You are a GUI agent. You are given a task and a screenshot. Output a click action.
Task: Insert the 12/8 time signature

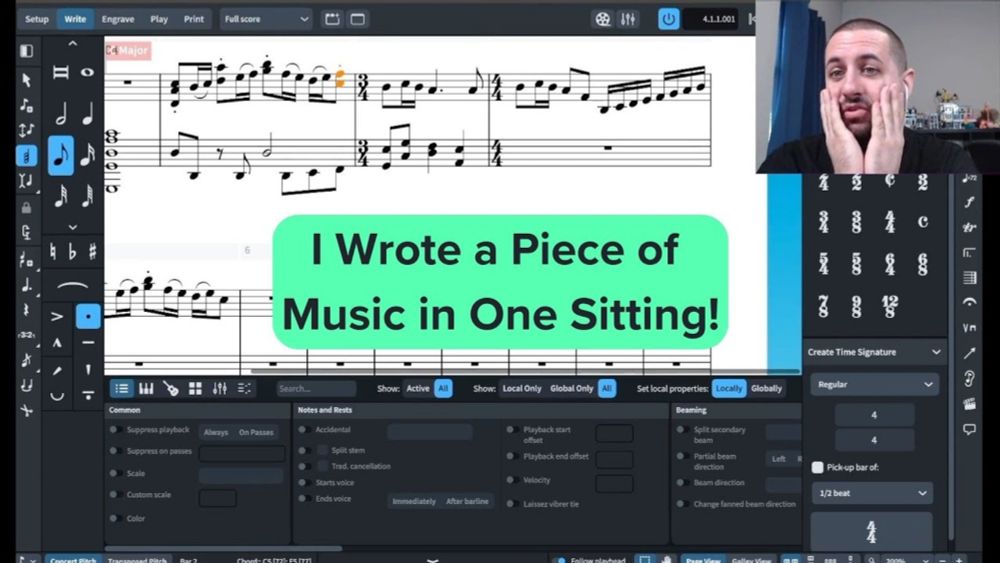890,307
